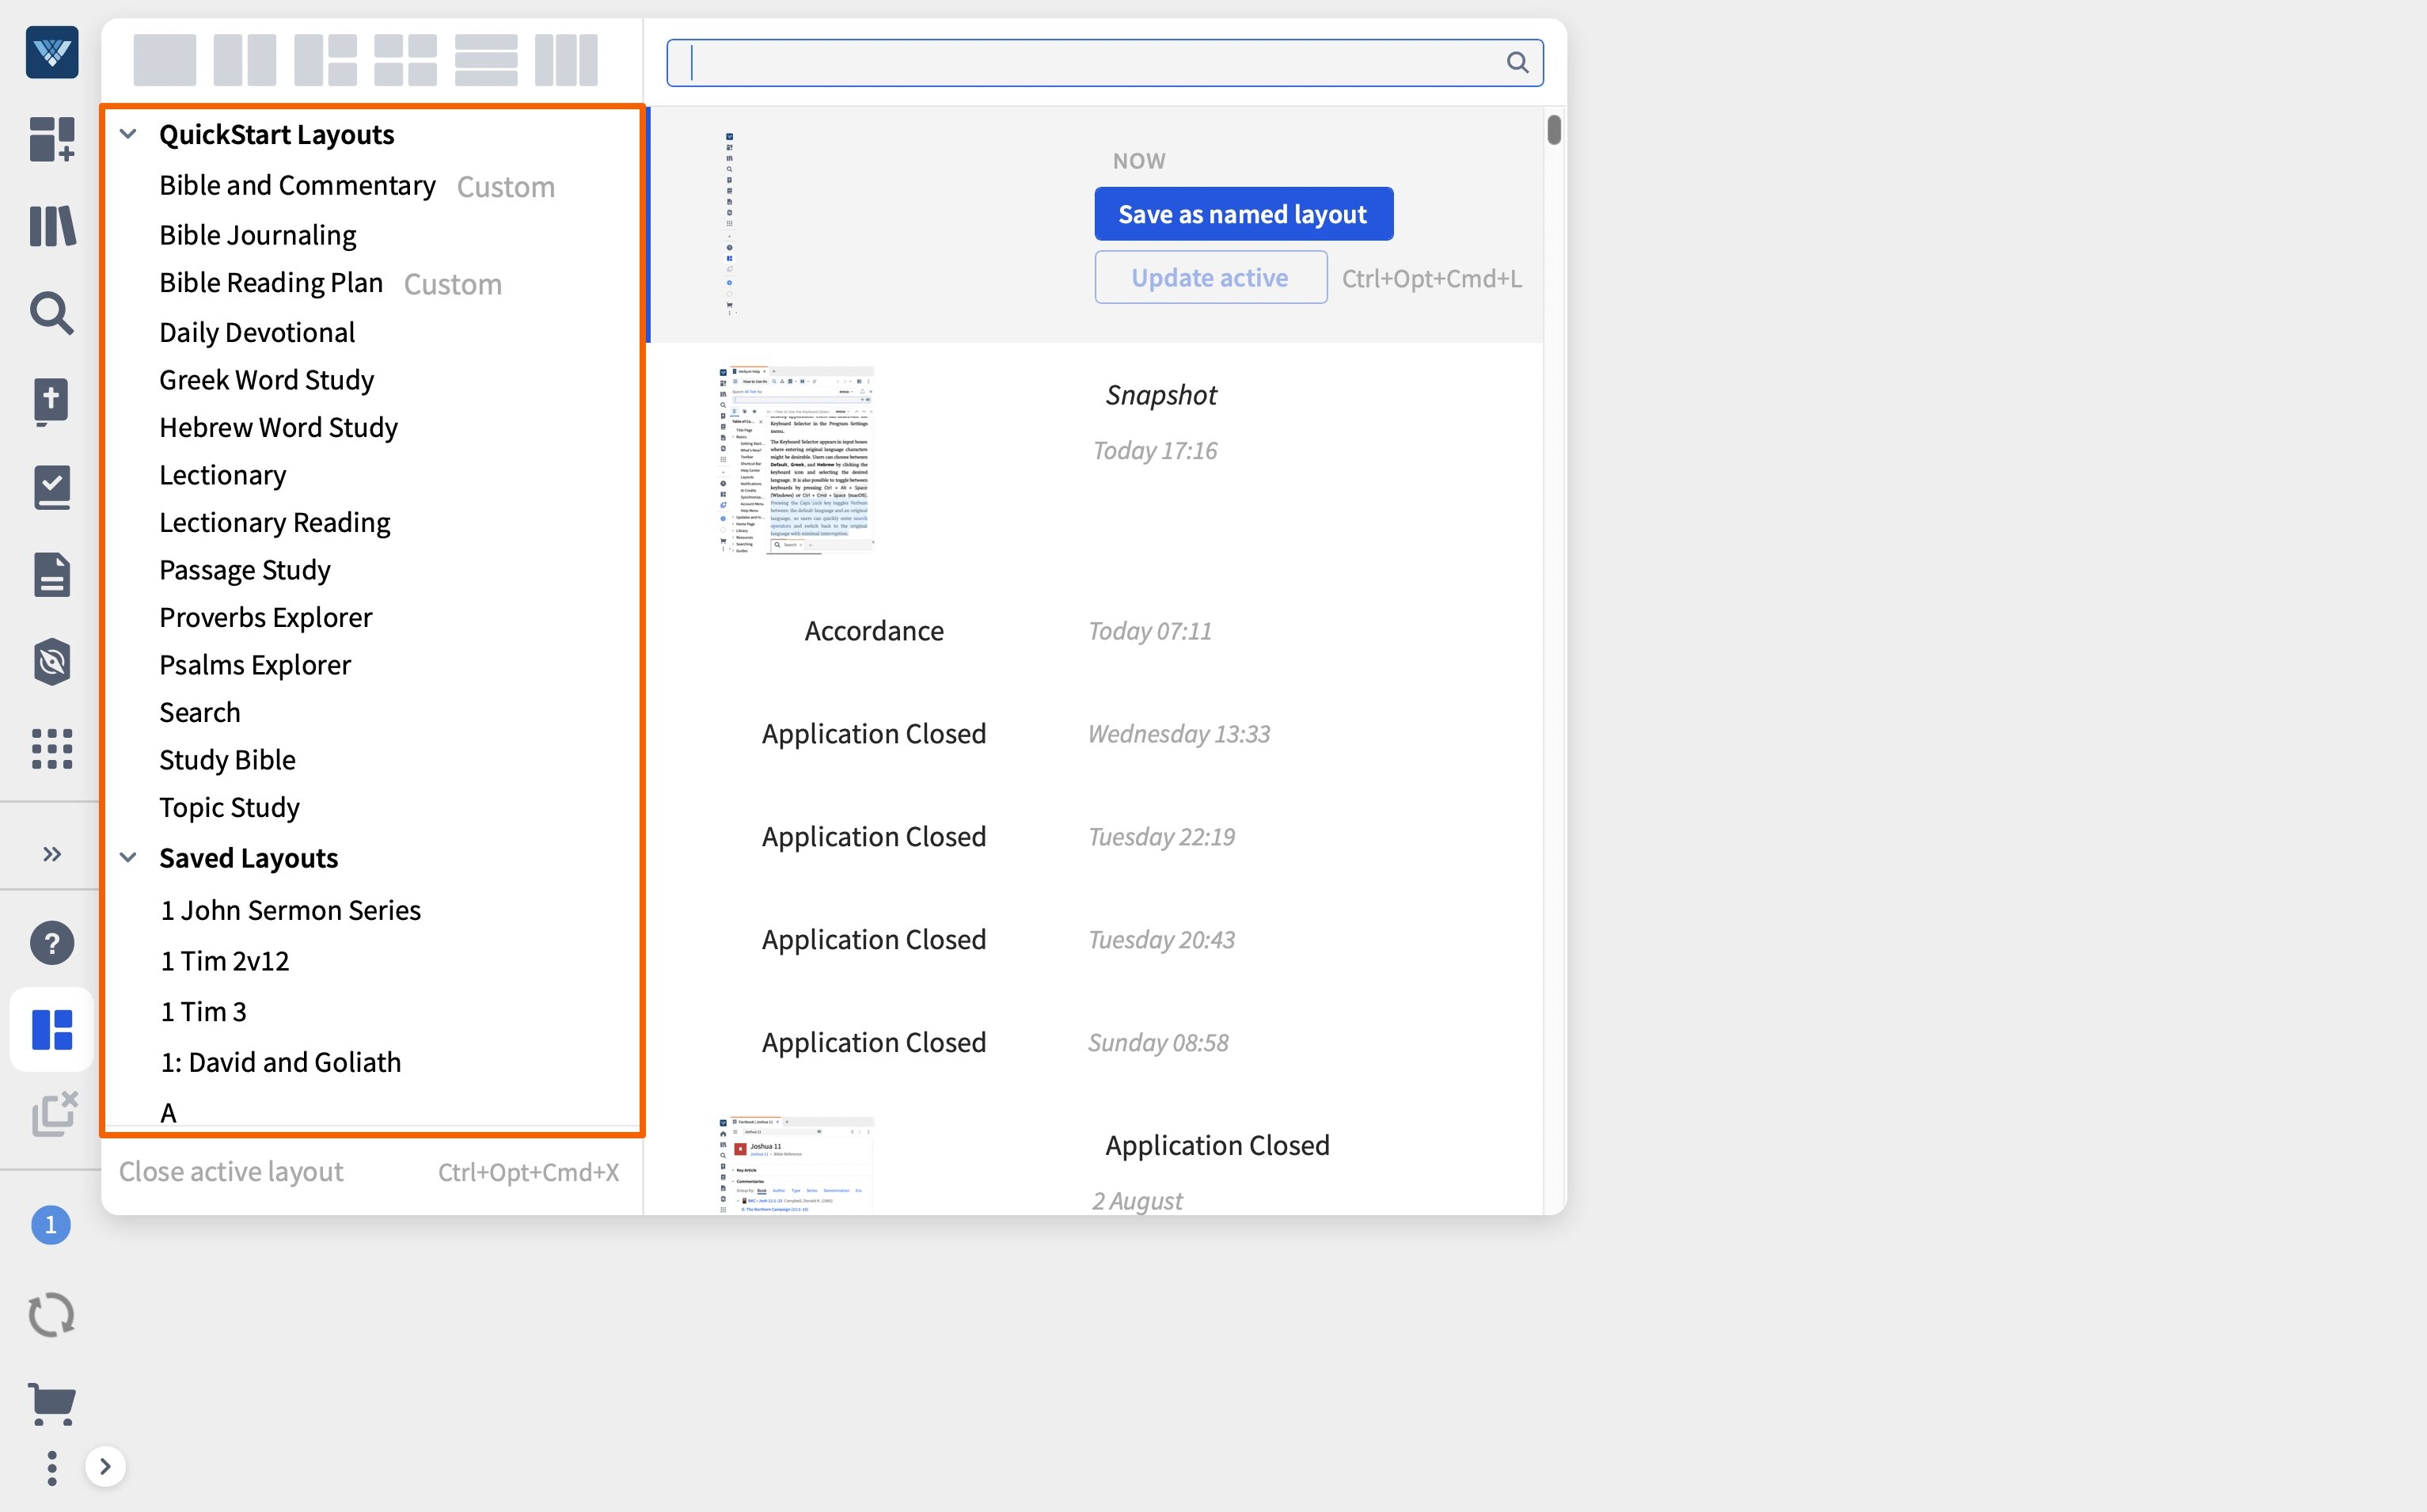Screen dimensions: 2427x1512
Task: Click the round right-arrow expand button
Action: tap(105, 1467)
